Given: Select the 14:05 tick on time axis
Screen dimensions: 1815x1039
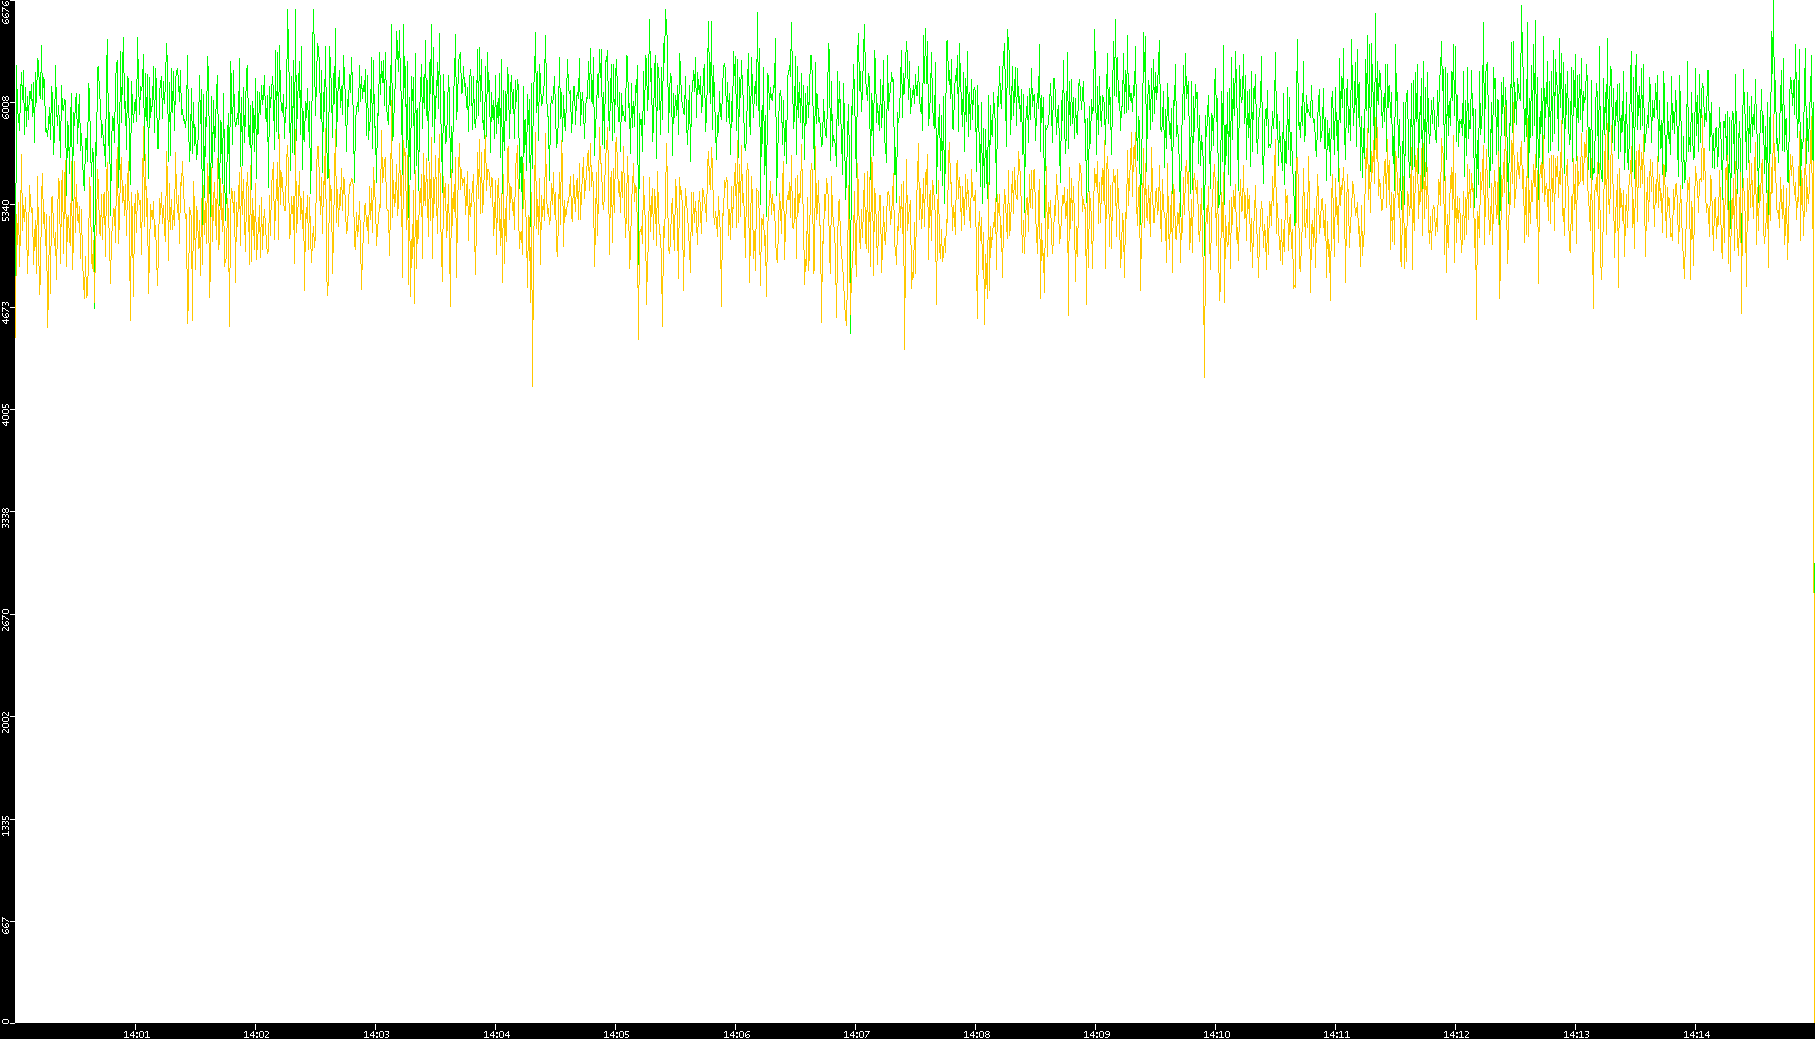Looking at the screenshot, I should click(x=616, y=1033).
